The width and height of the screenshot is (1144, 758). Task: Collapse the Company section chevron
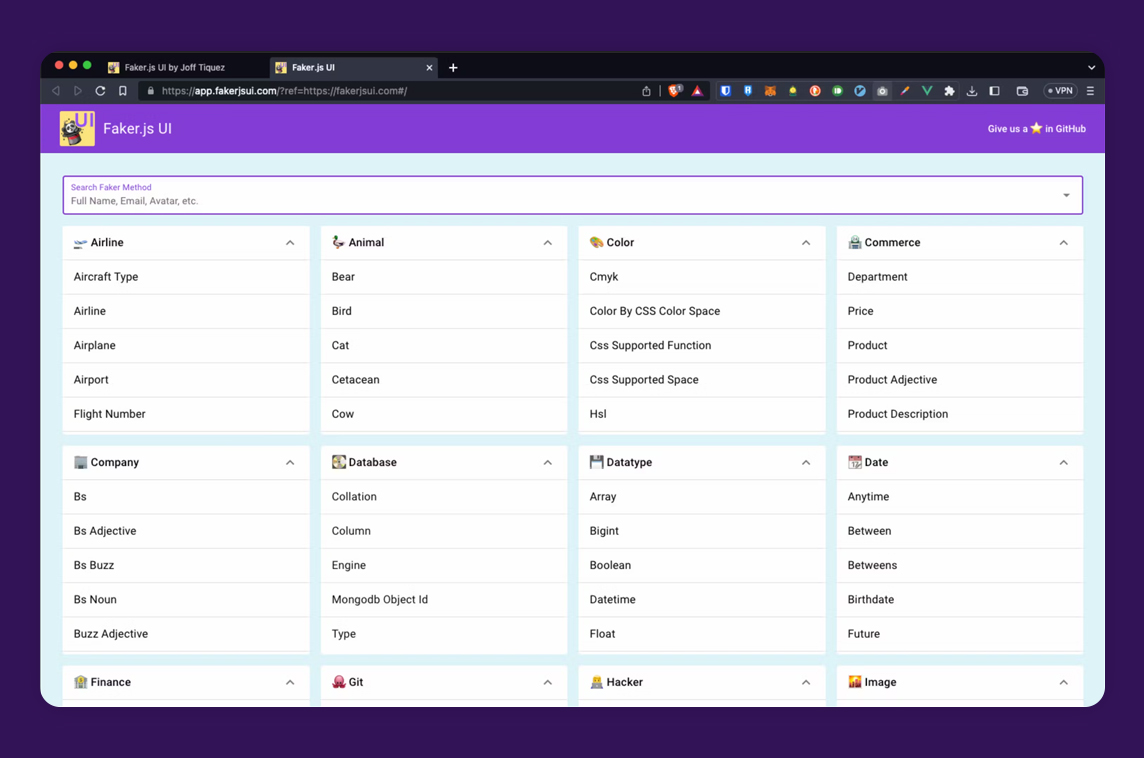click(290, 463)
